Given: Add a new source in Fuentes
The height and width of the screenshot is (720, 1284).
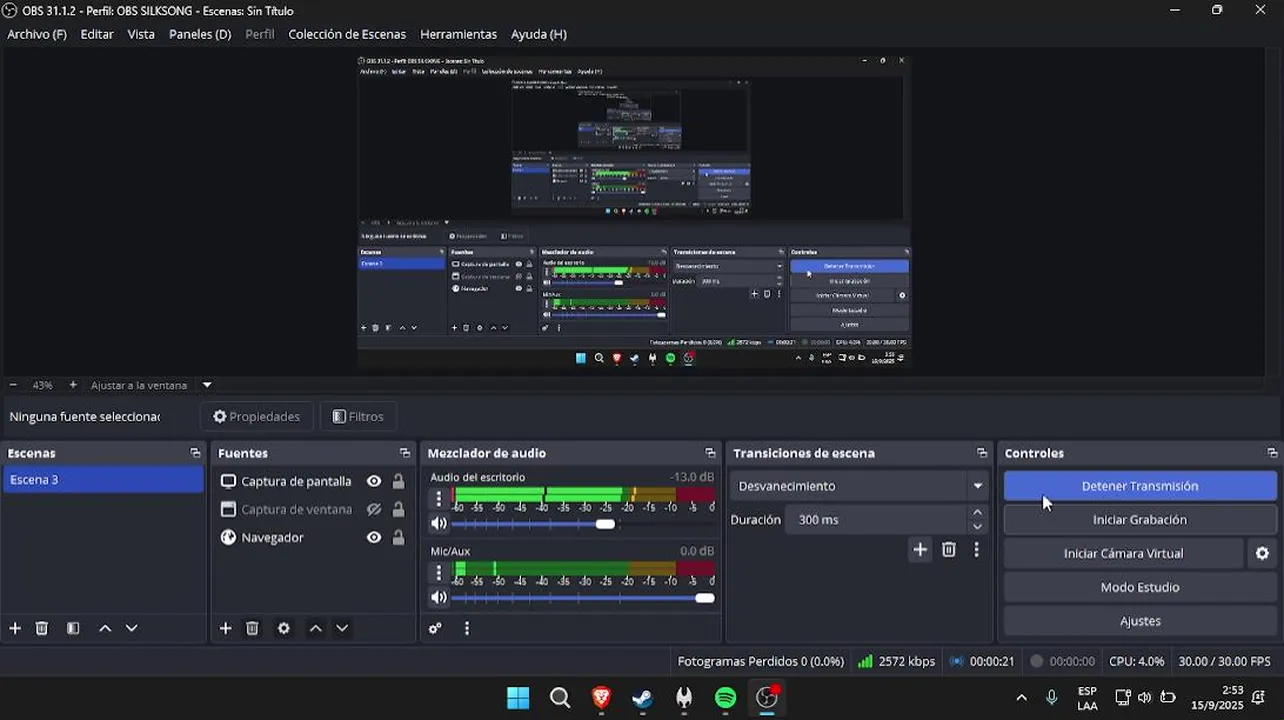Looking at the screenshot, I should coord(225,628).
